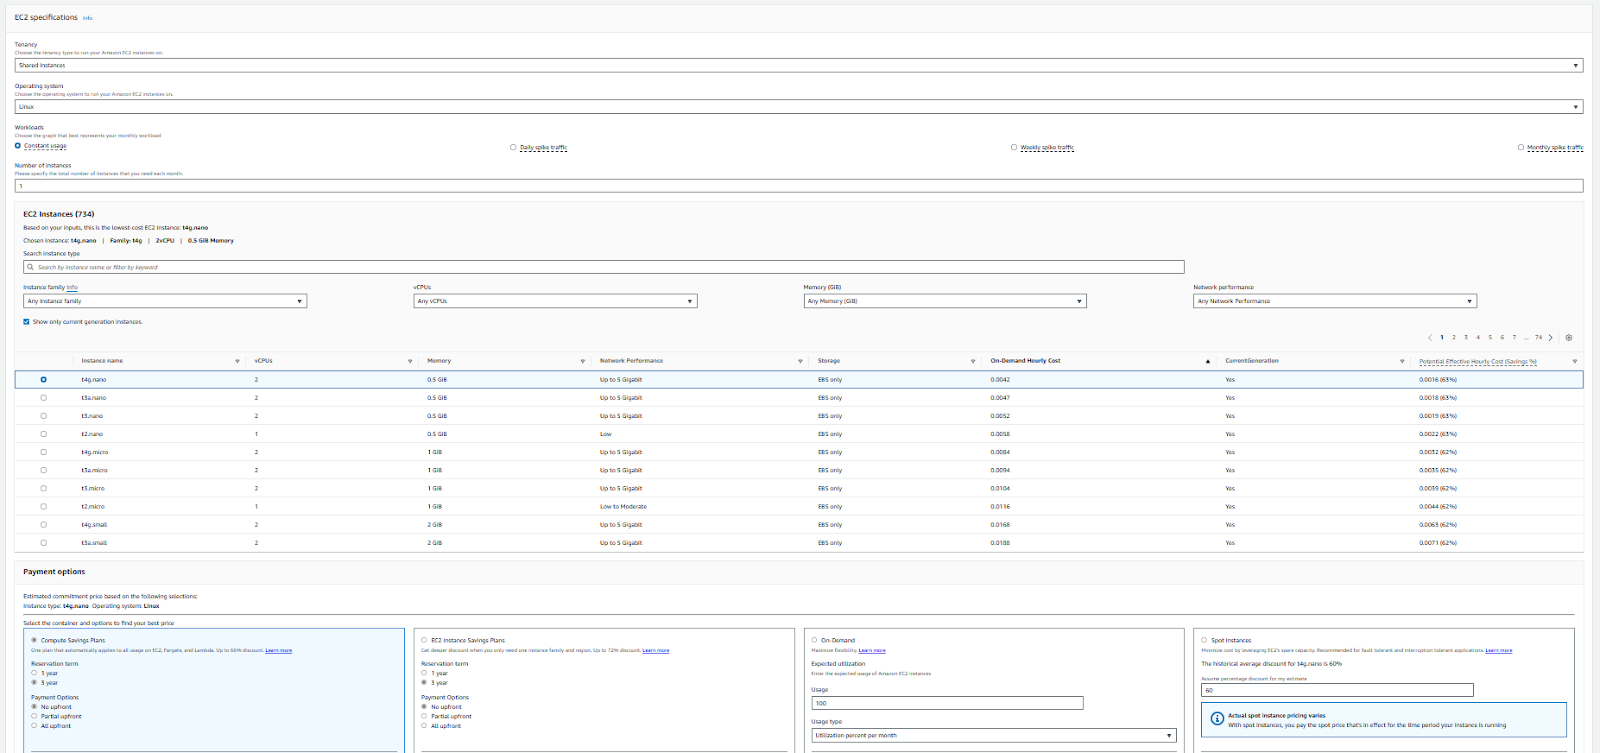The image size is (1600, 753).
Task: Click the Low to Moderate network cell
Action: click(623, 507)
